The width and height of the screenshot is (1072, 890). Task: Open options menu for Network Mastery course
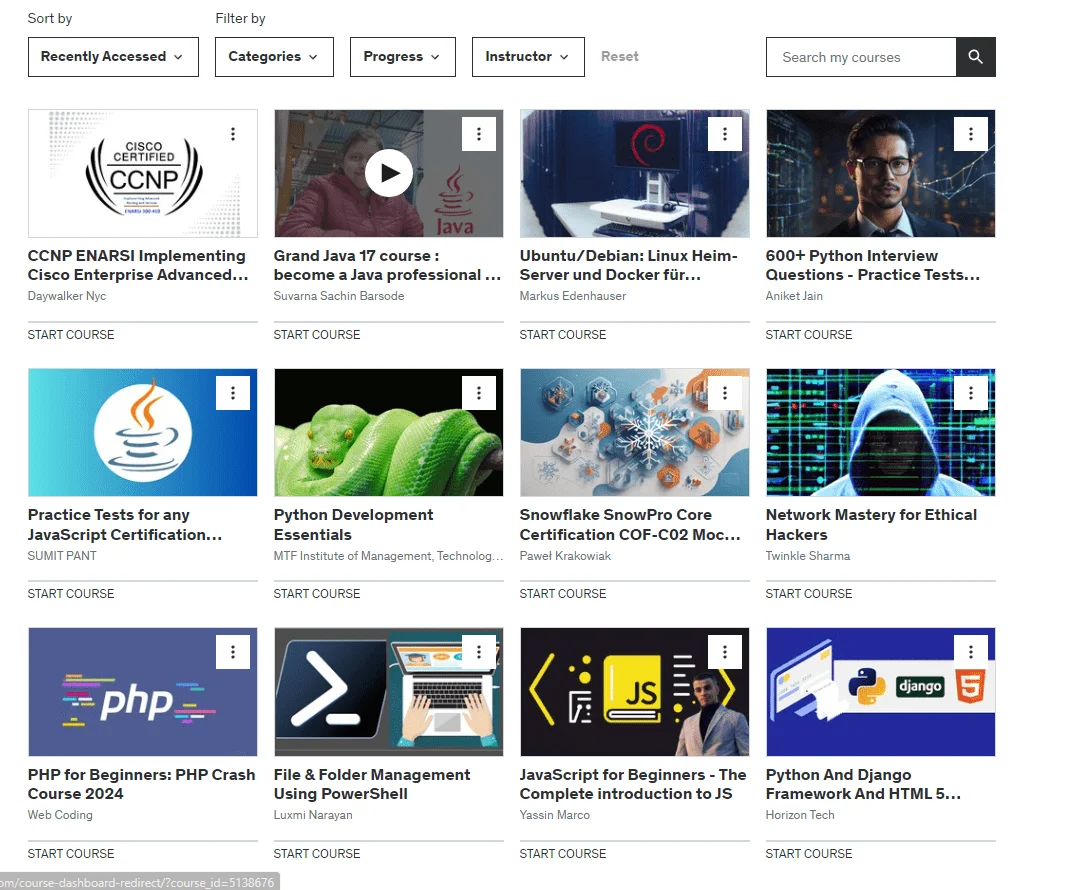[x=971, y=393]
